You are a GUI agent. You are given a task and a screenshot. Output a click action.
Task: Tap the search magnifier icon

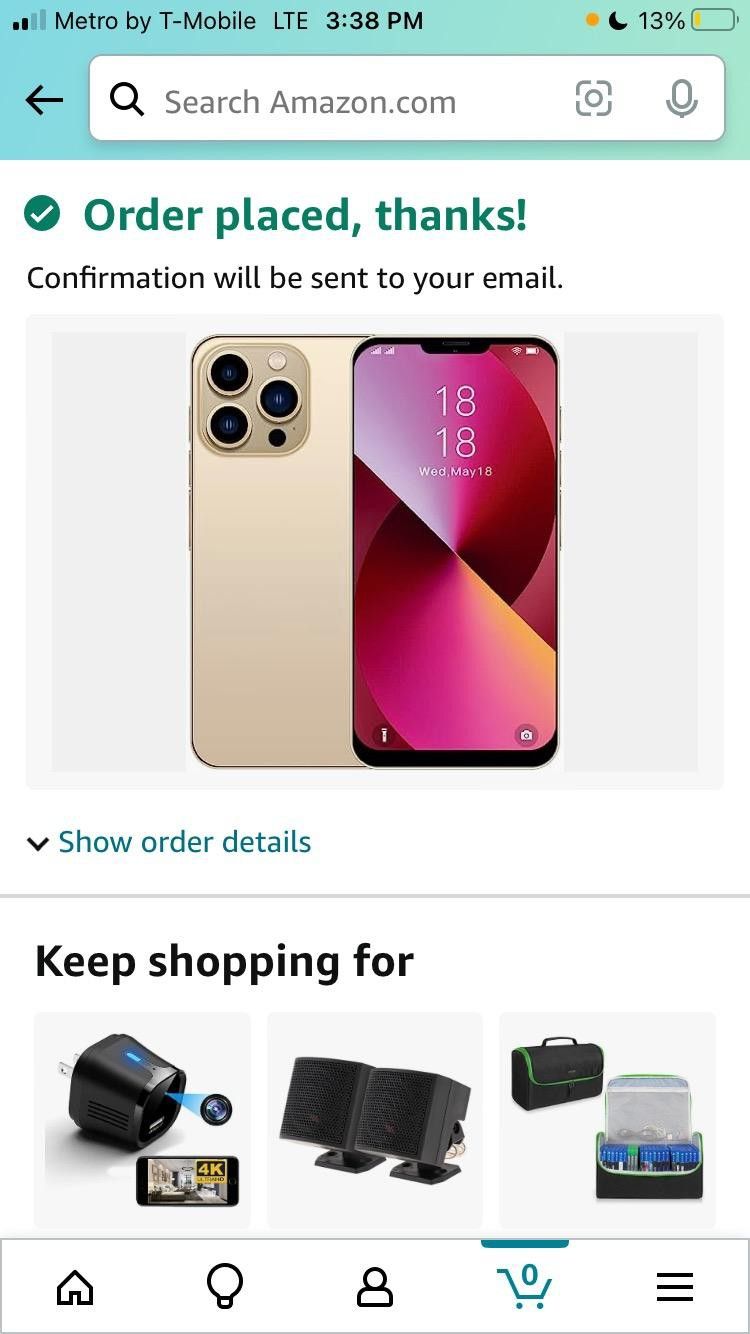pos(127,100)
